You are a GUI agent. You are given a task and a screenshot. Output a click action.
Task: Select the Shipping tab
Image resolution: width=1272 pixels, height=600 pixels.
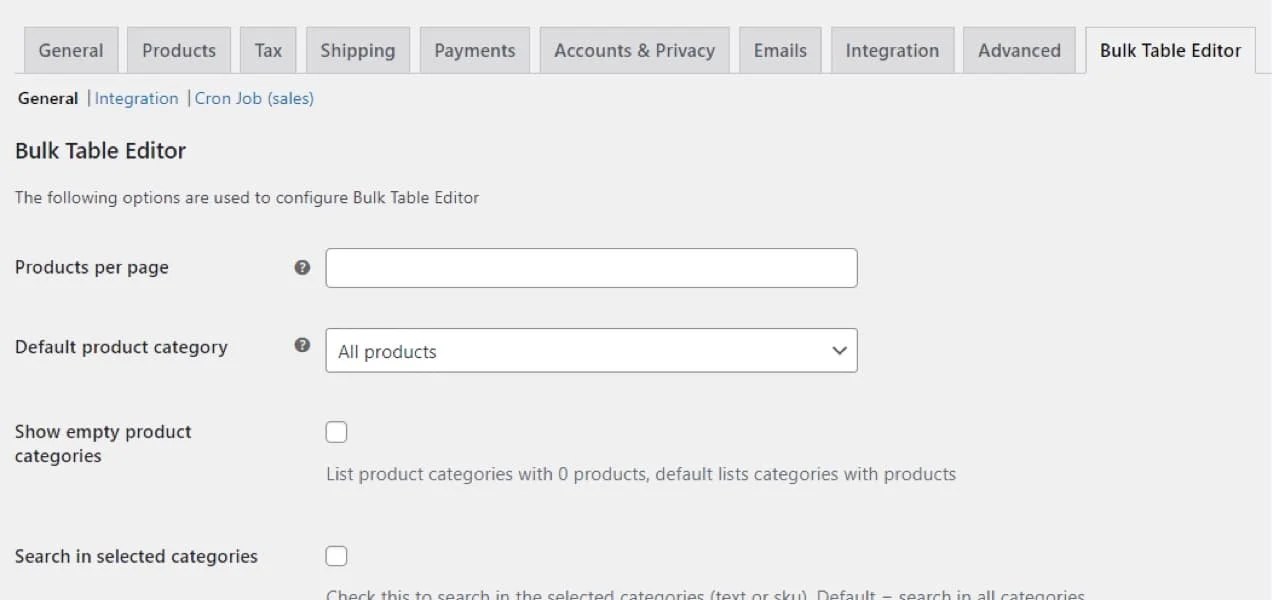click(x=357, y=50)
